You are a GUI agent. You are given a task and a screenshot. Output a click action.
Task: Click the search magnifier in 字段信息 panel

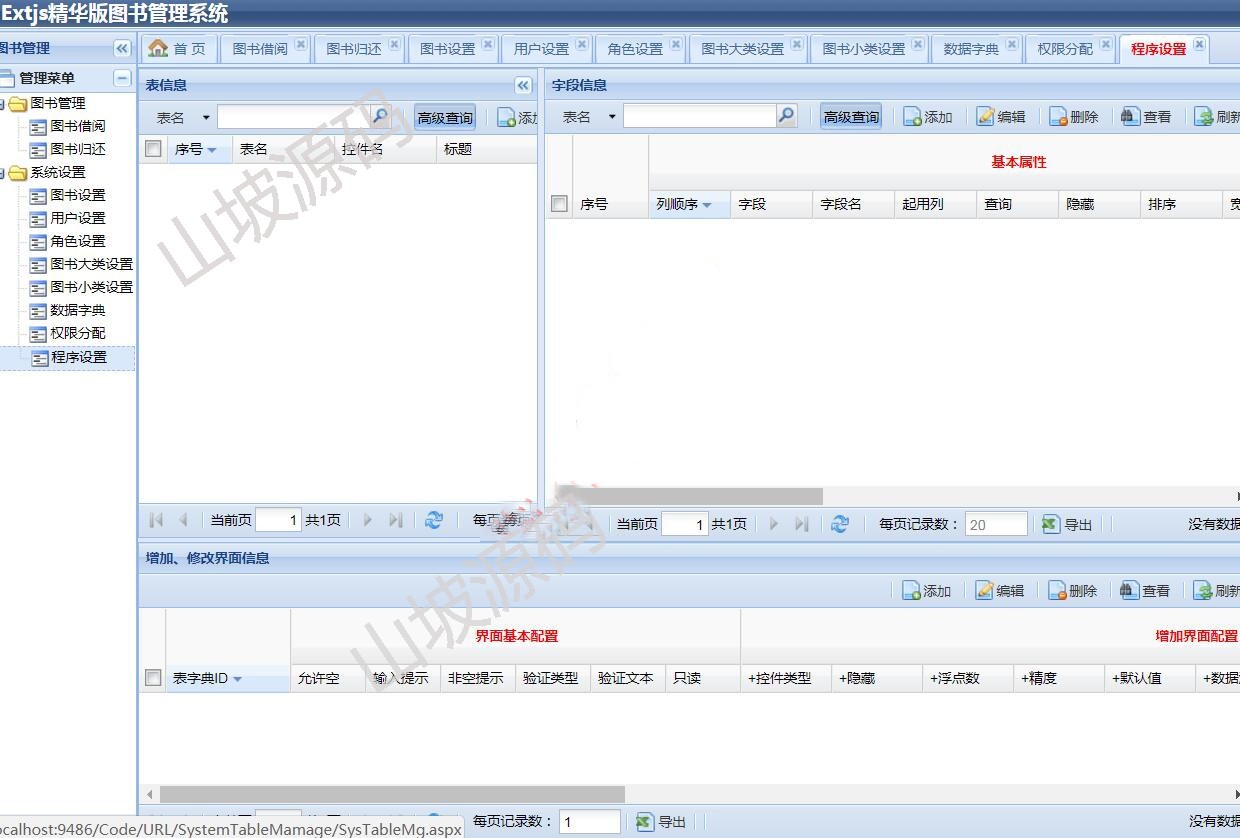click(787, 117)
